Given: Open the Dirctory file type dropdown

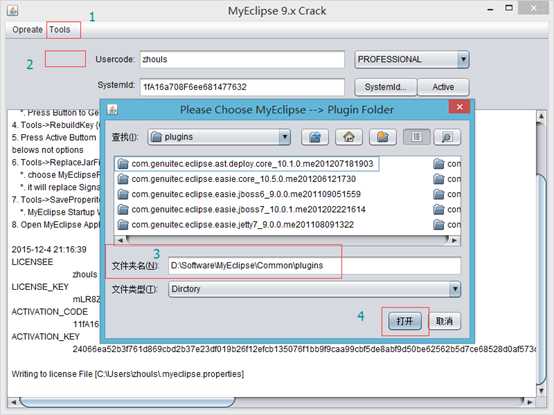Looking at the screenshot, I should pos(314,289).
